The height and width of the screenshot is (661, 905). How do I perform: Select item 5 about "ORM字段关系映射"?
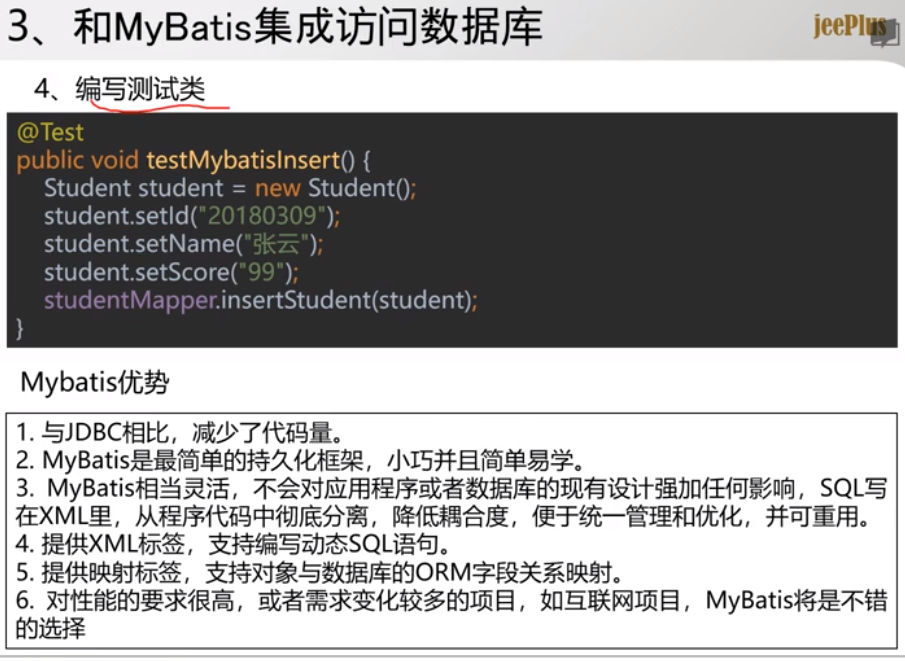click(x=320, y=572)
